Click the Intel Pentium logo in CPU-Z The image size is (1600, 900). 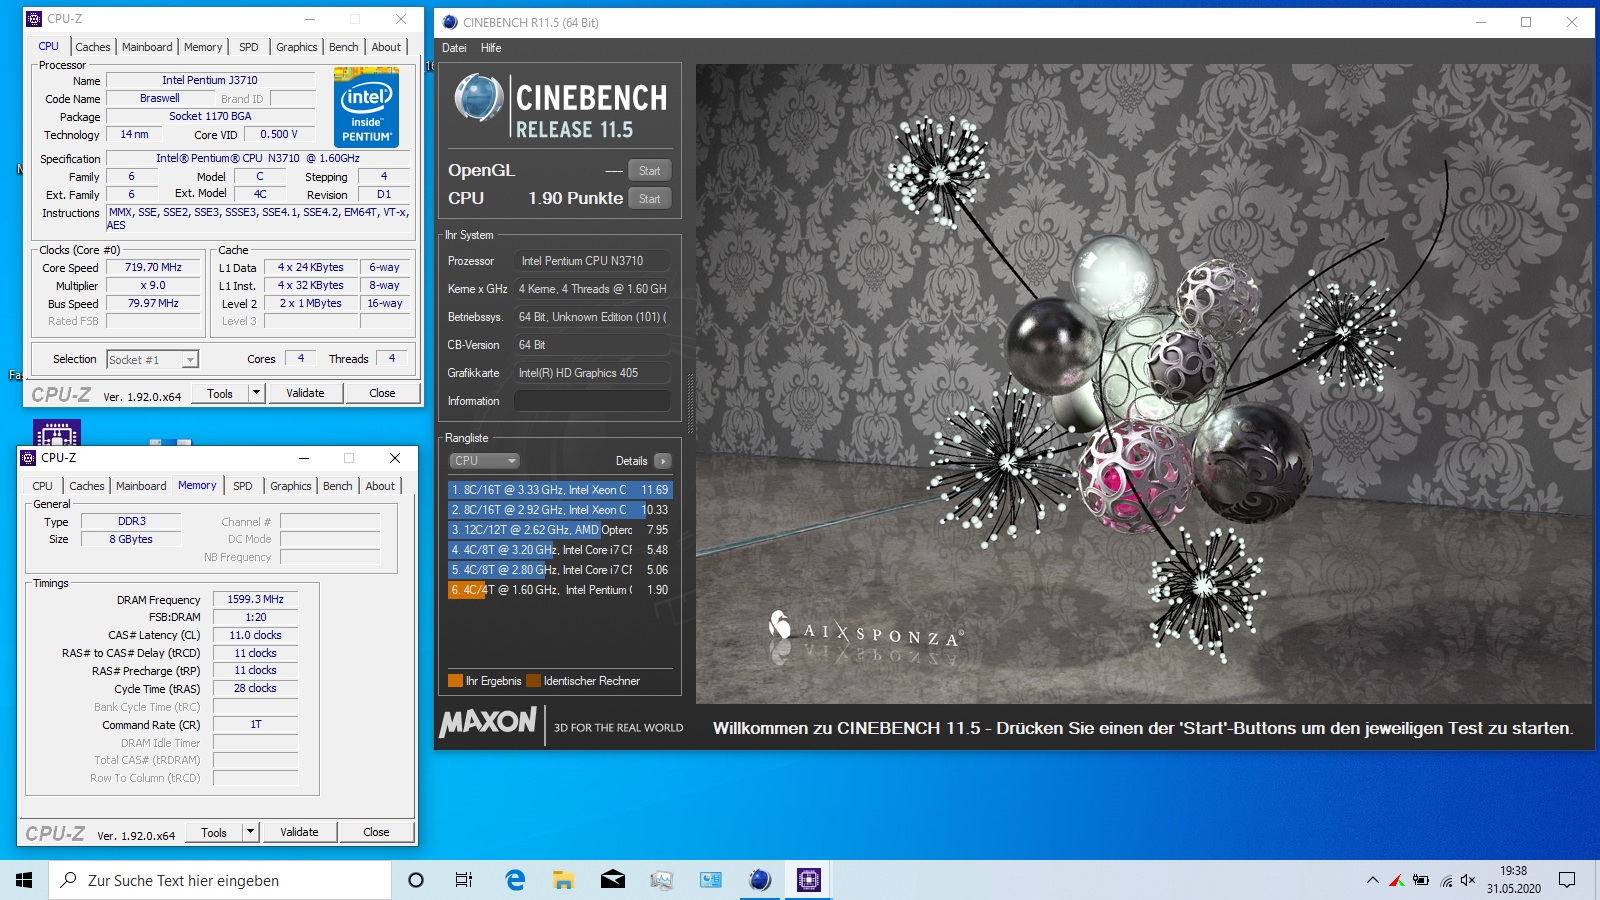coord(366,107)
